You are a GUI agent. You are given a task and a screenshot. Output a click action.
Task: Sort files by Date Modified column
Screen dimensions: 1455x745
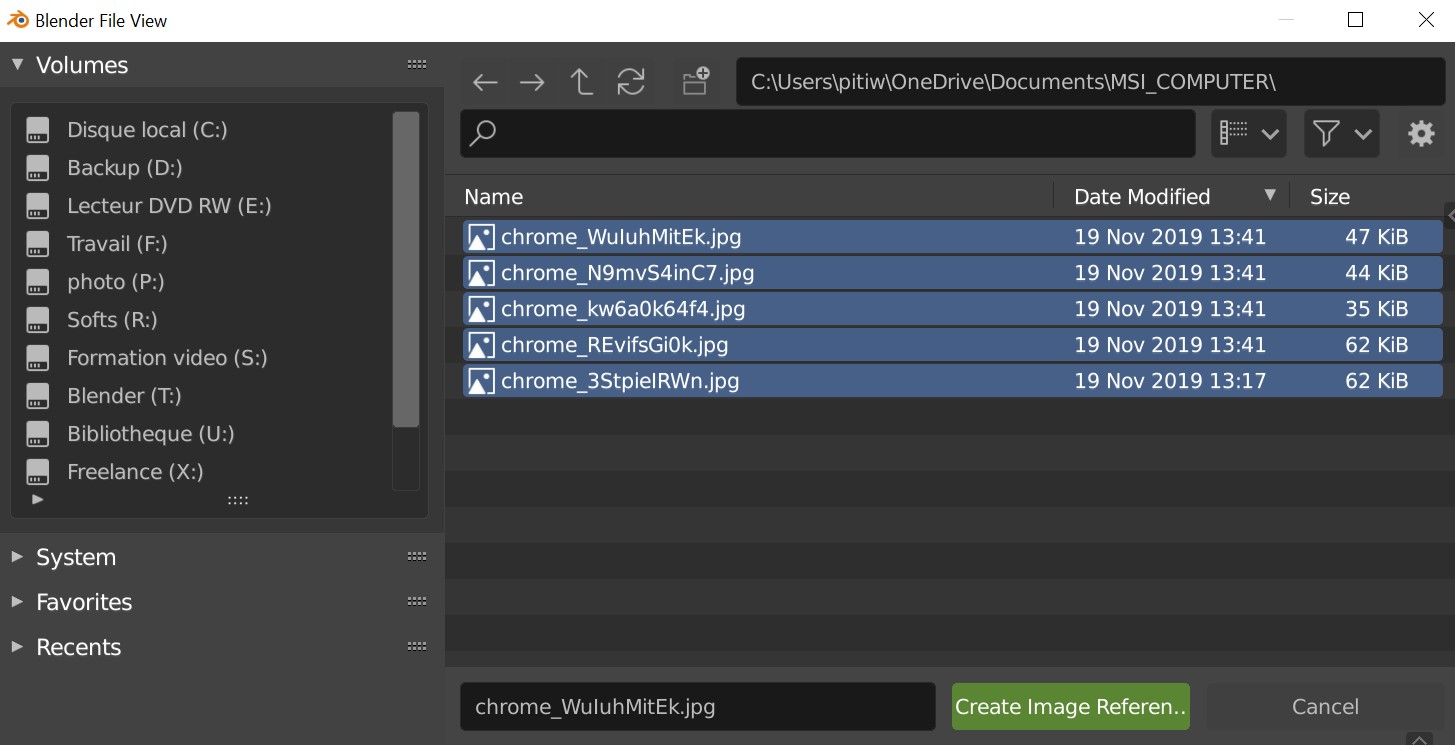[x=1142, y=197]
